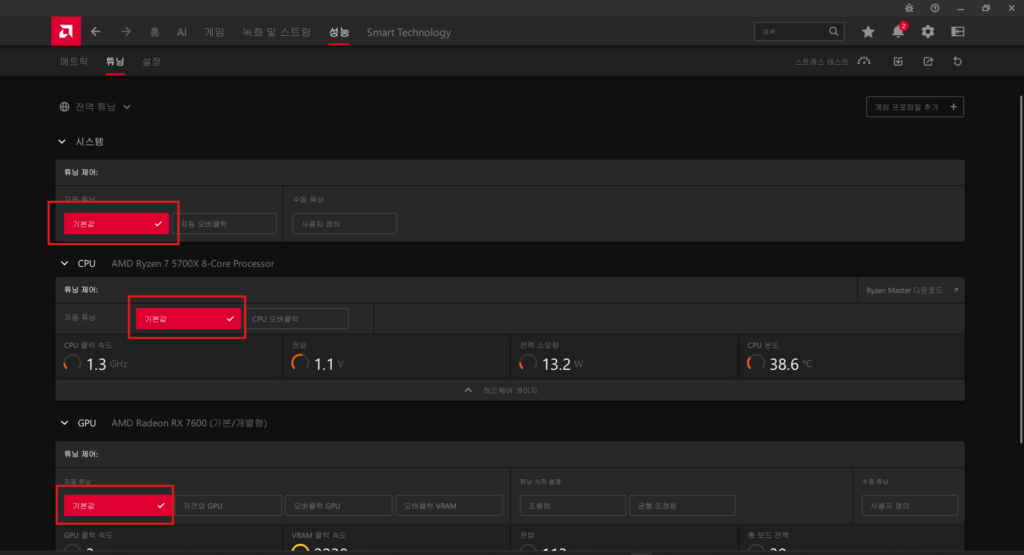
Task: Open the AI tab
Action: pos(182,32)
